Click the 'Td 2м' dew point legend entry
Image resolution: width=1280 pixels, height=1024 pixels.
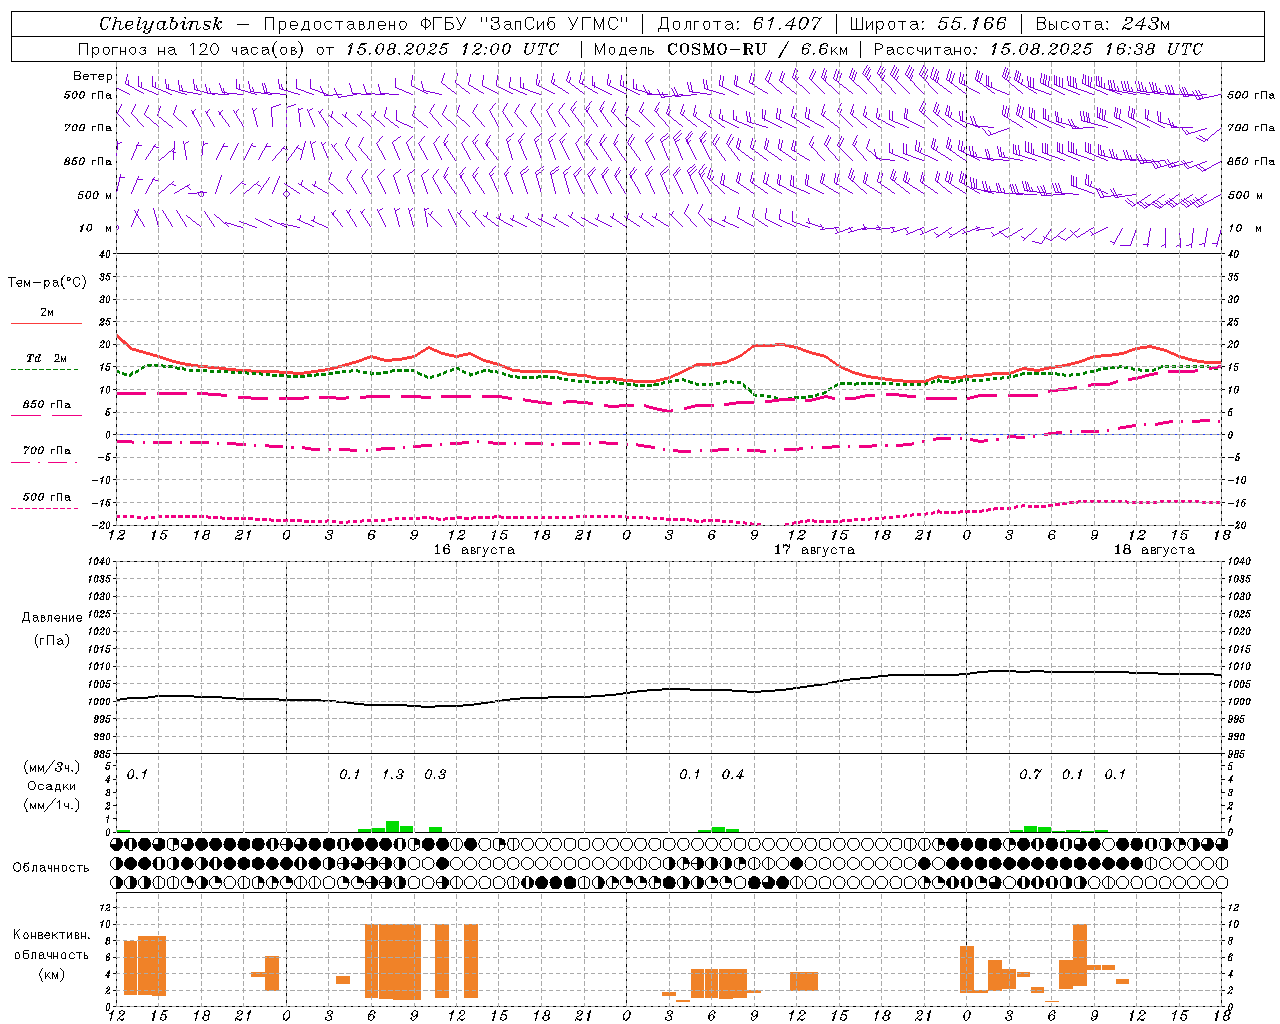coord(46,358)
